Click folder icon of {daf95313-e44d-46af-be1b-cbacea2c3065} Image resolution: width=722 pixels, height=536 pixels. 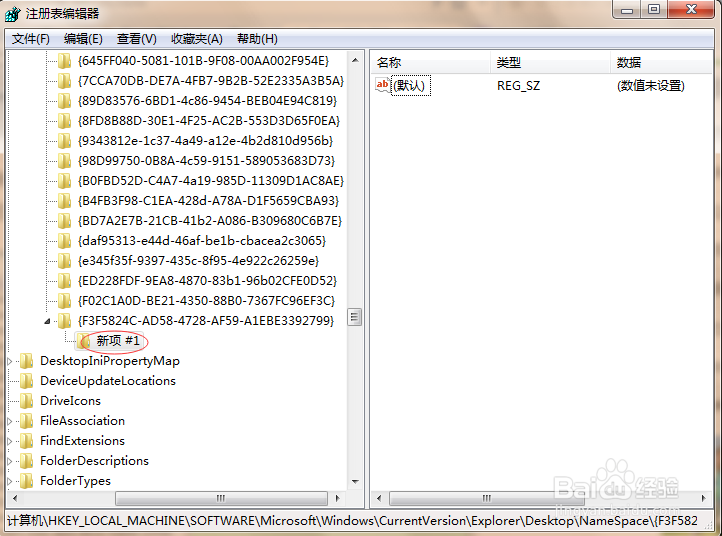[x=64, y=241]
